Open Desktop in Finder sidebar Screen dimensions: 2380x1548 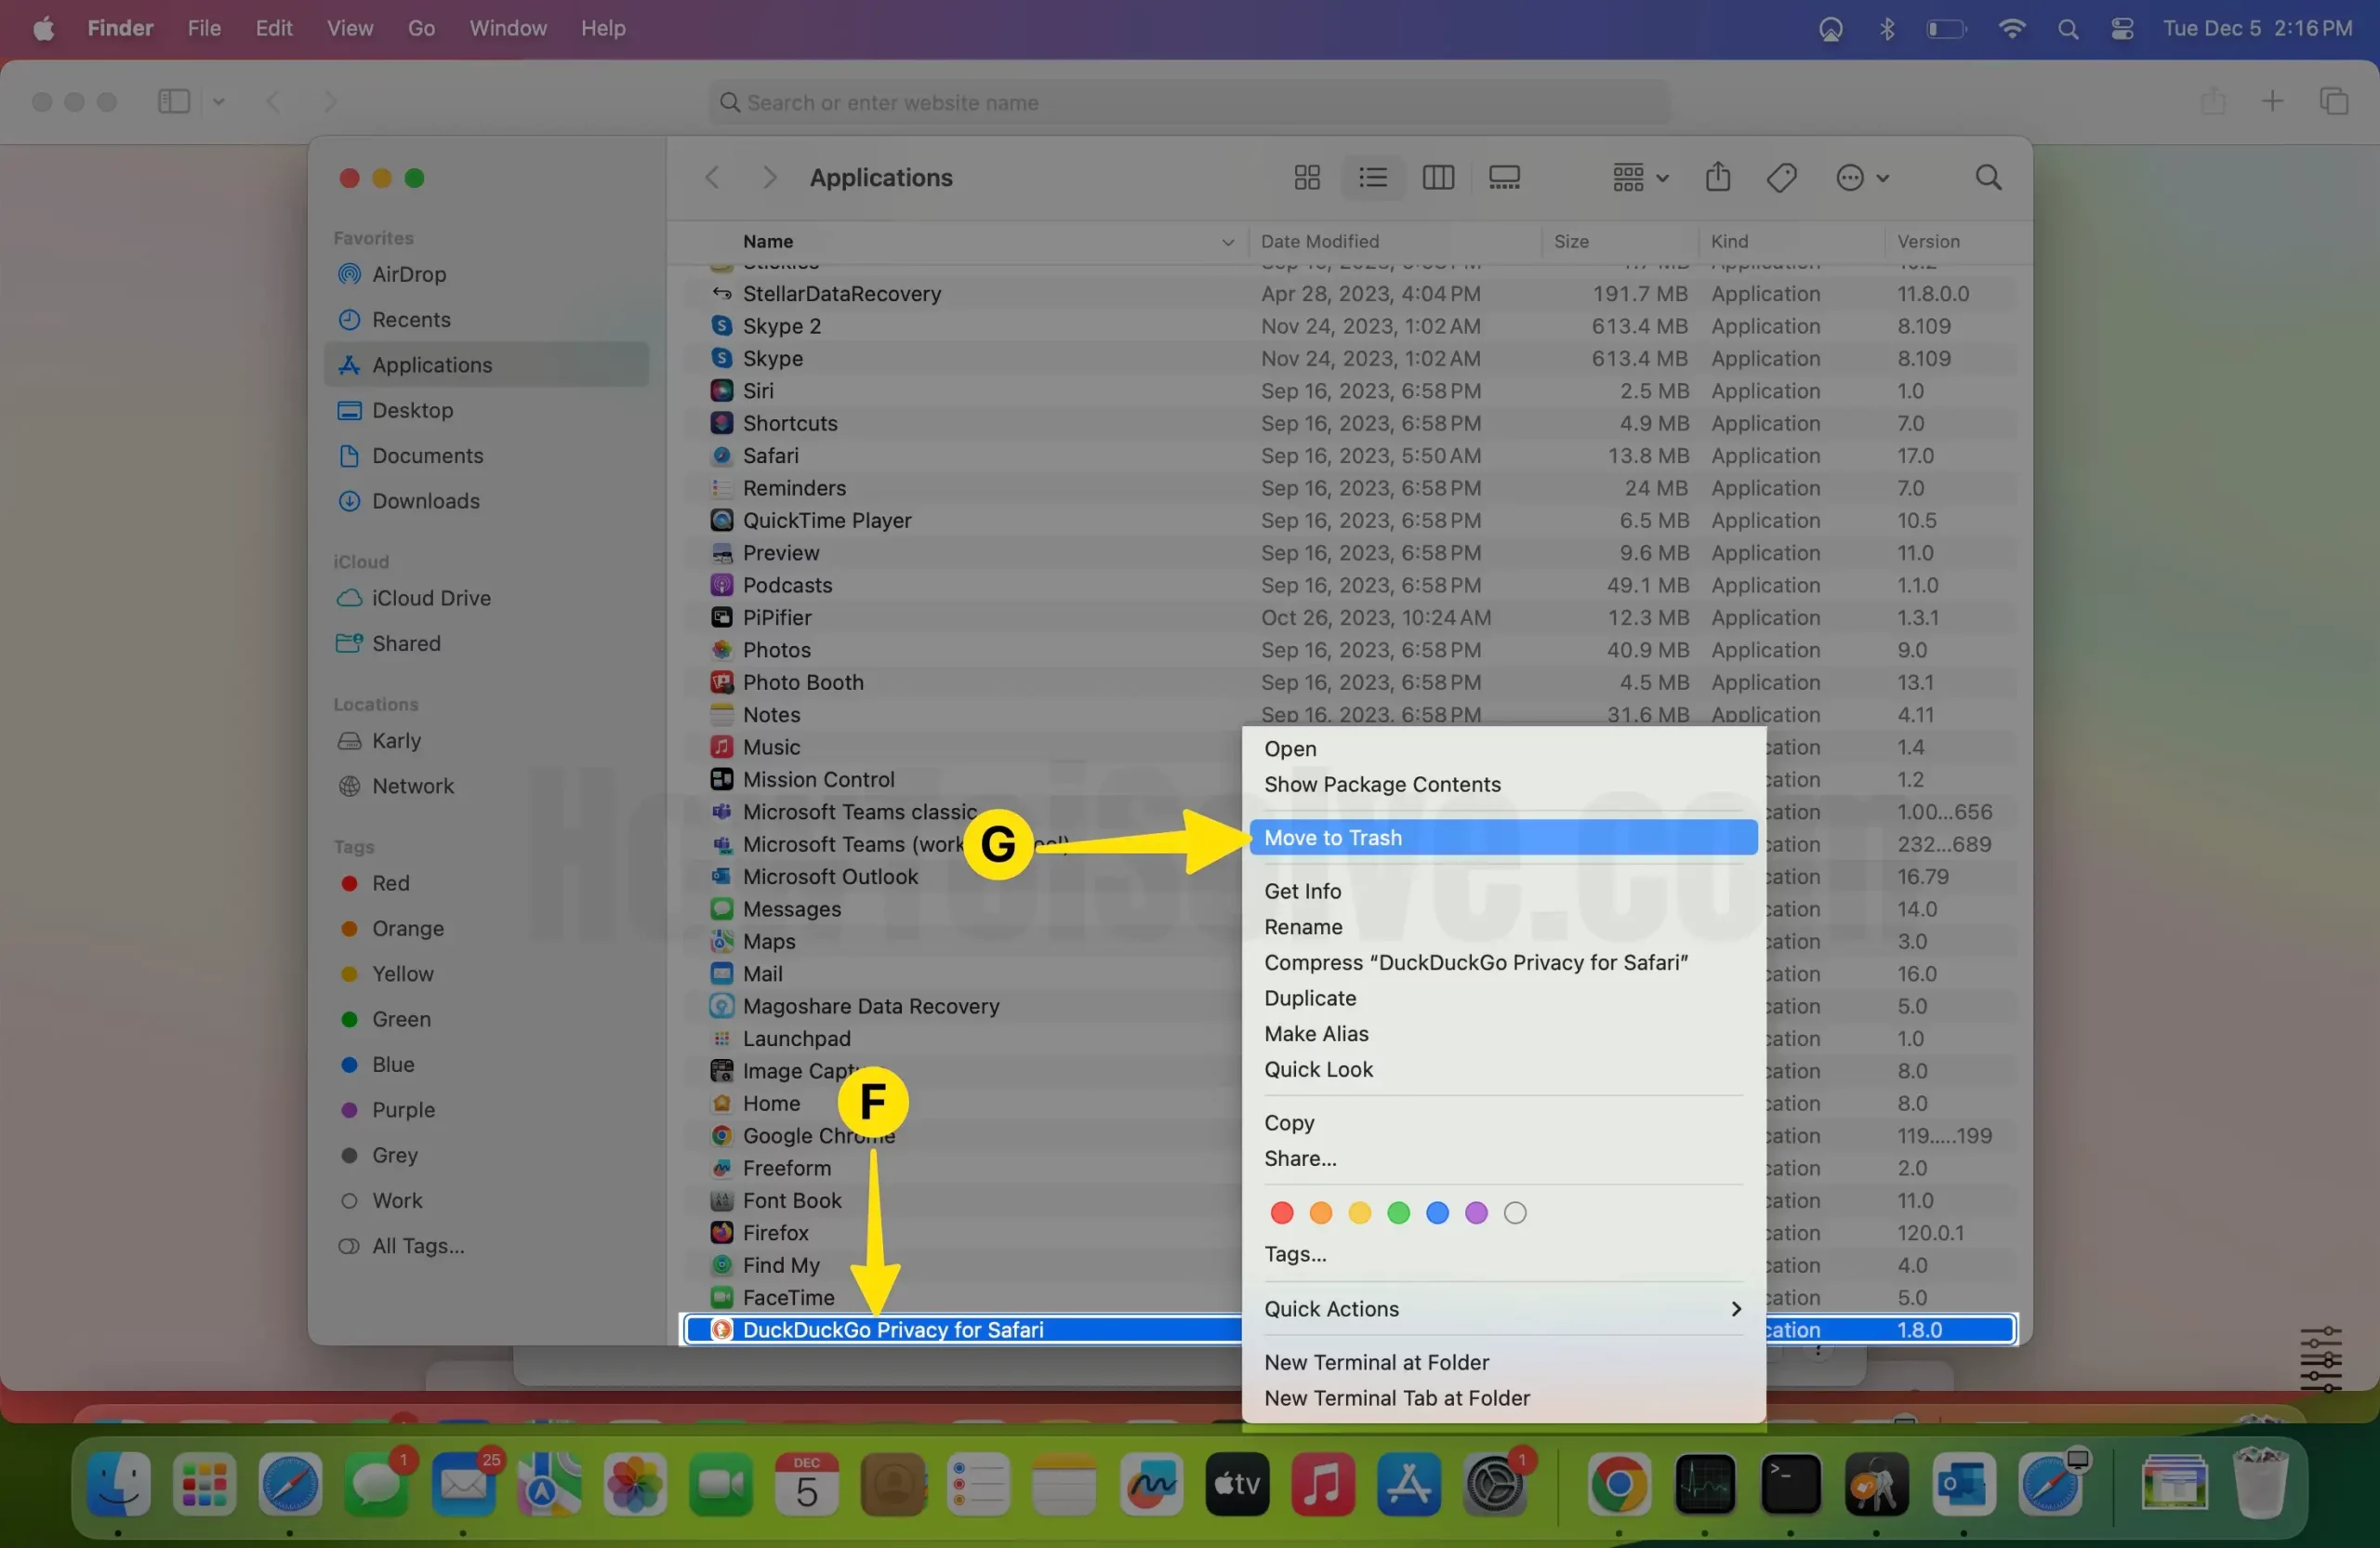coord(487,411)
